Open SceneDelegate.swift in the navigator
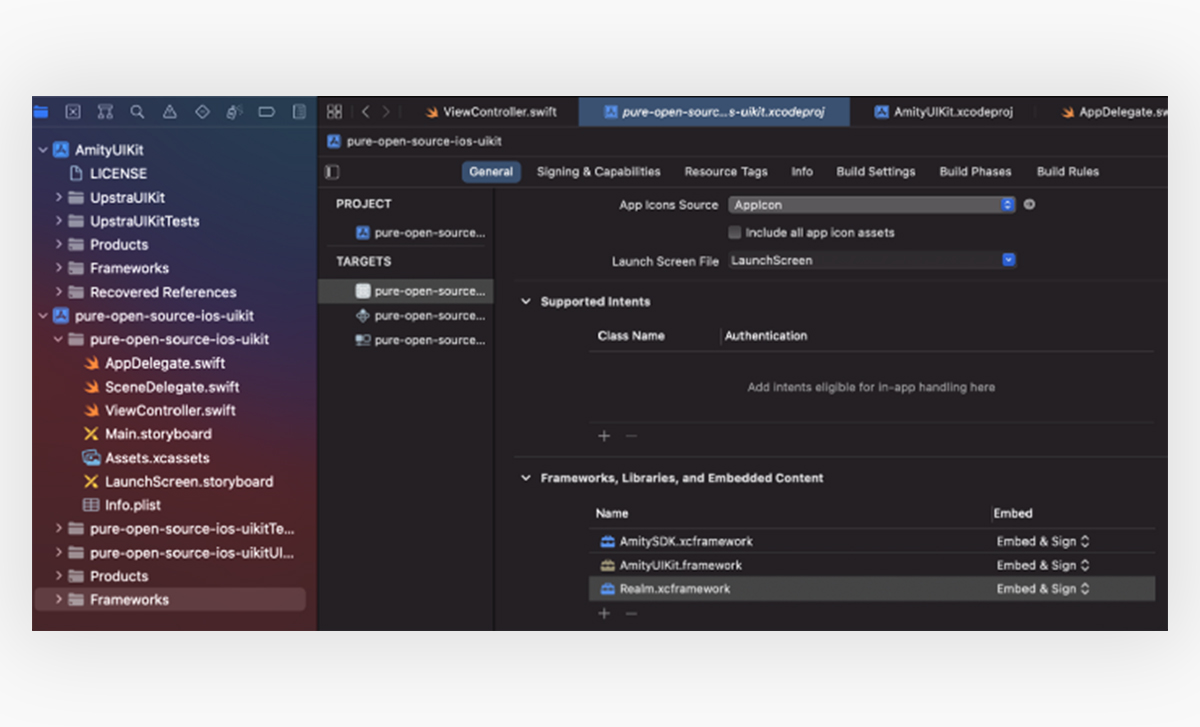1200x727 pixels. point(172,387)
